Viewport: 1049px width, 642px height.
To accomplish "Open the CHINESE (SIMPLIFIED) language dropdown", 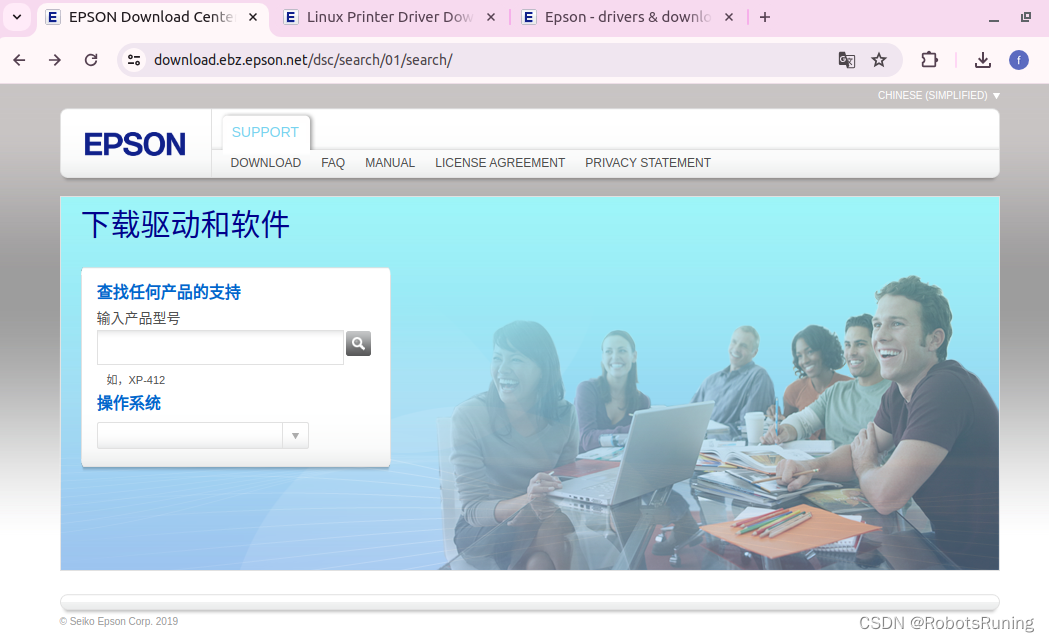I will (x=939, y=96).
